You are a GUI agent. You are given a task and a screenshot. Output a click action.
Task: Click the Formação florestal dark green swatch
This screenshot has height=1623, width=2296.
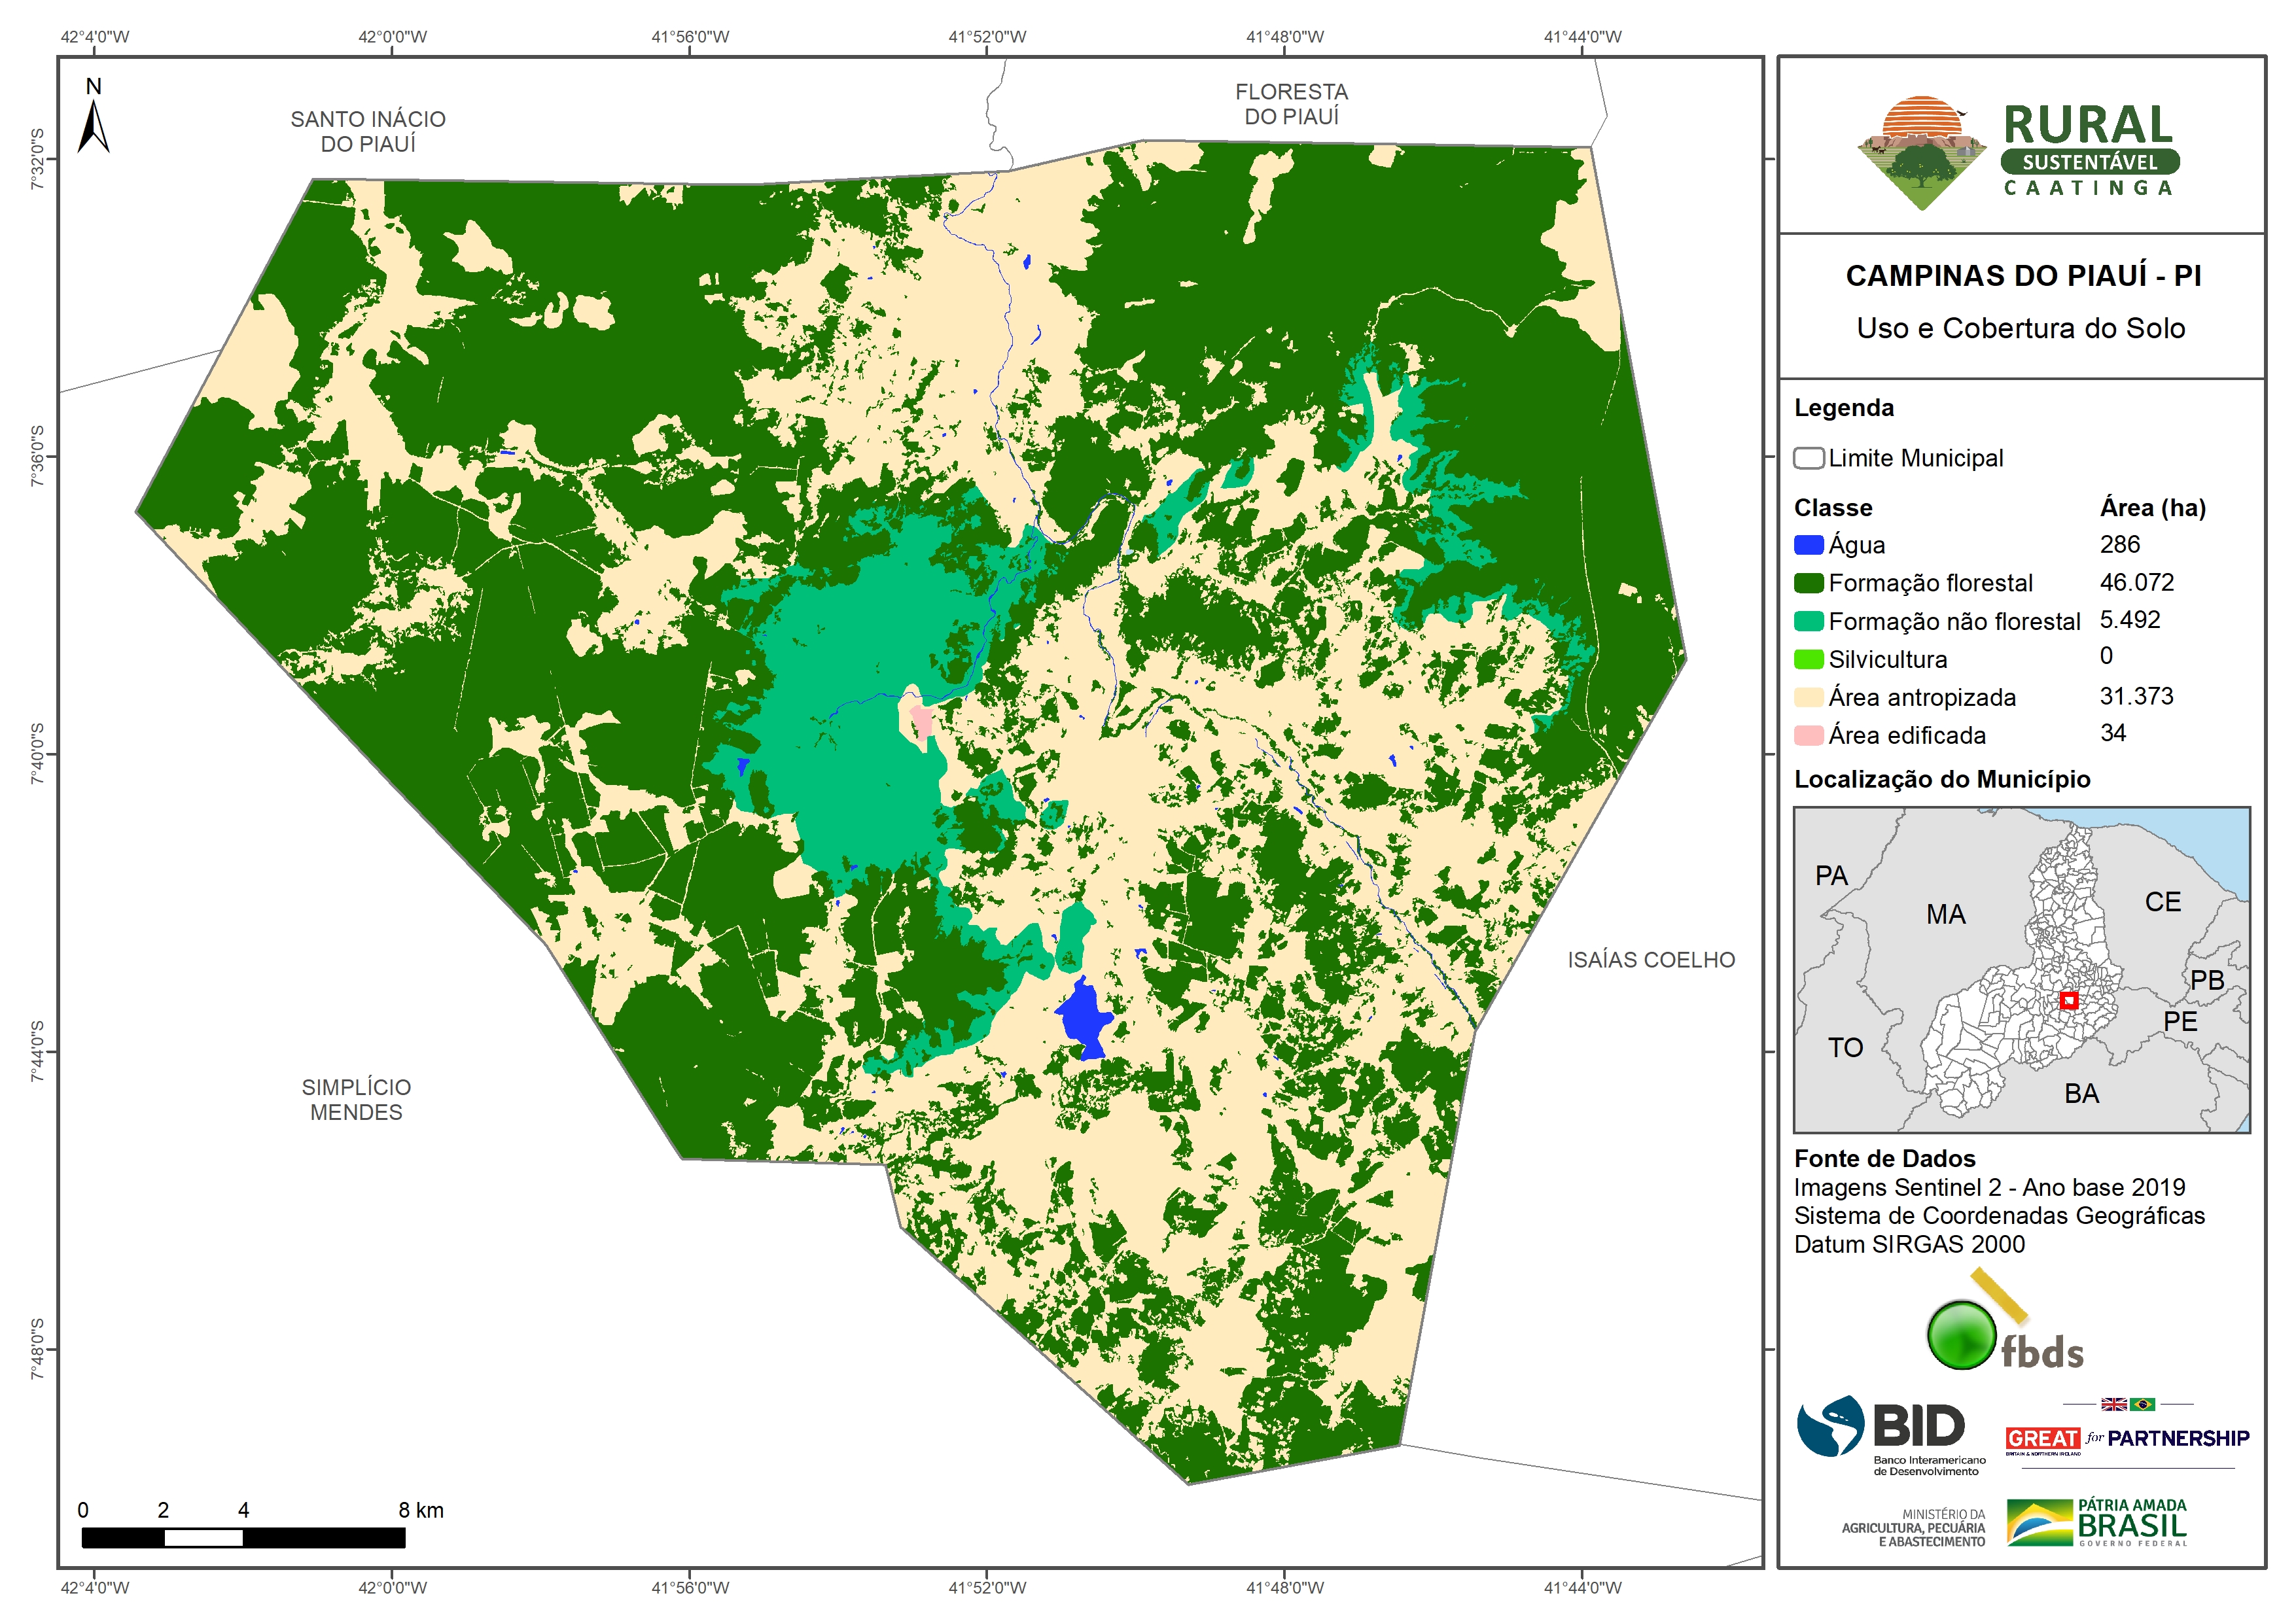coord(1808,583)
